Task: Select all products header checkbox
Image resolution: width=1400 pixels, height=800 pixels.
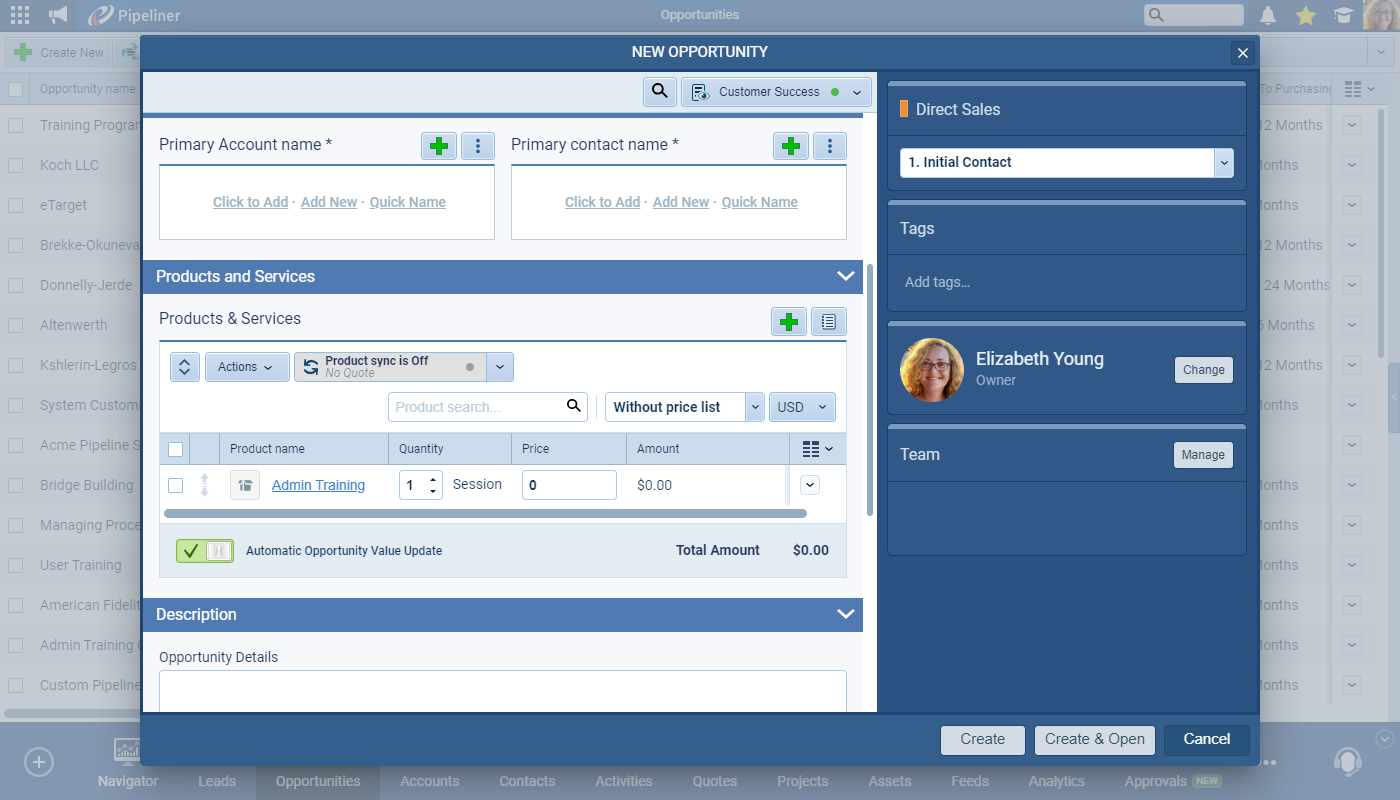Action: click(175, 449)
